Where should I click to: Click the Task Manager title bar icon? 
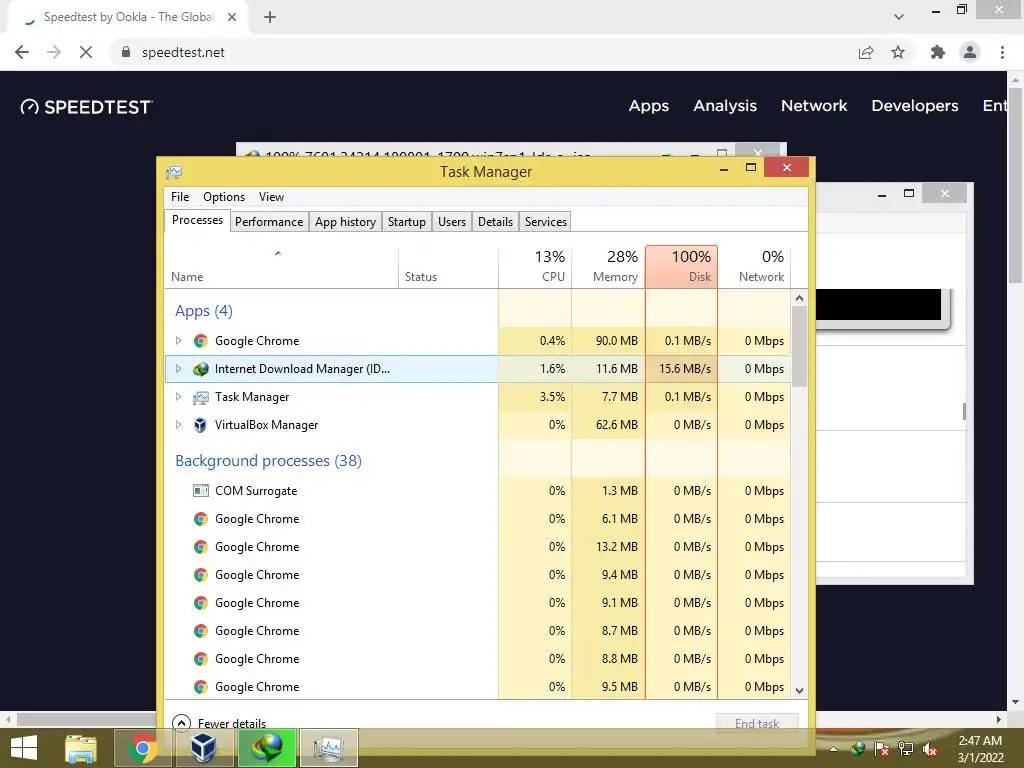click(x=174, y=172)
